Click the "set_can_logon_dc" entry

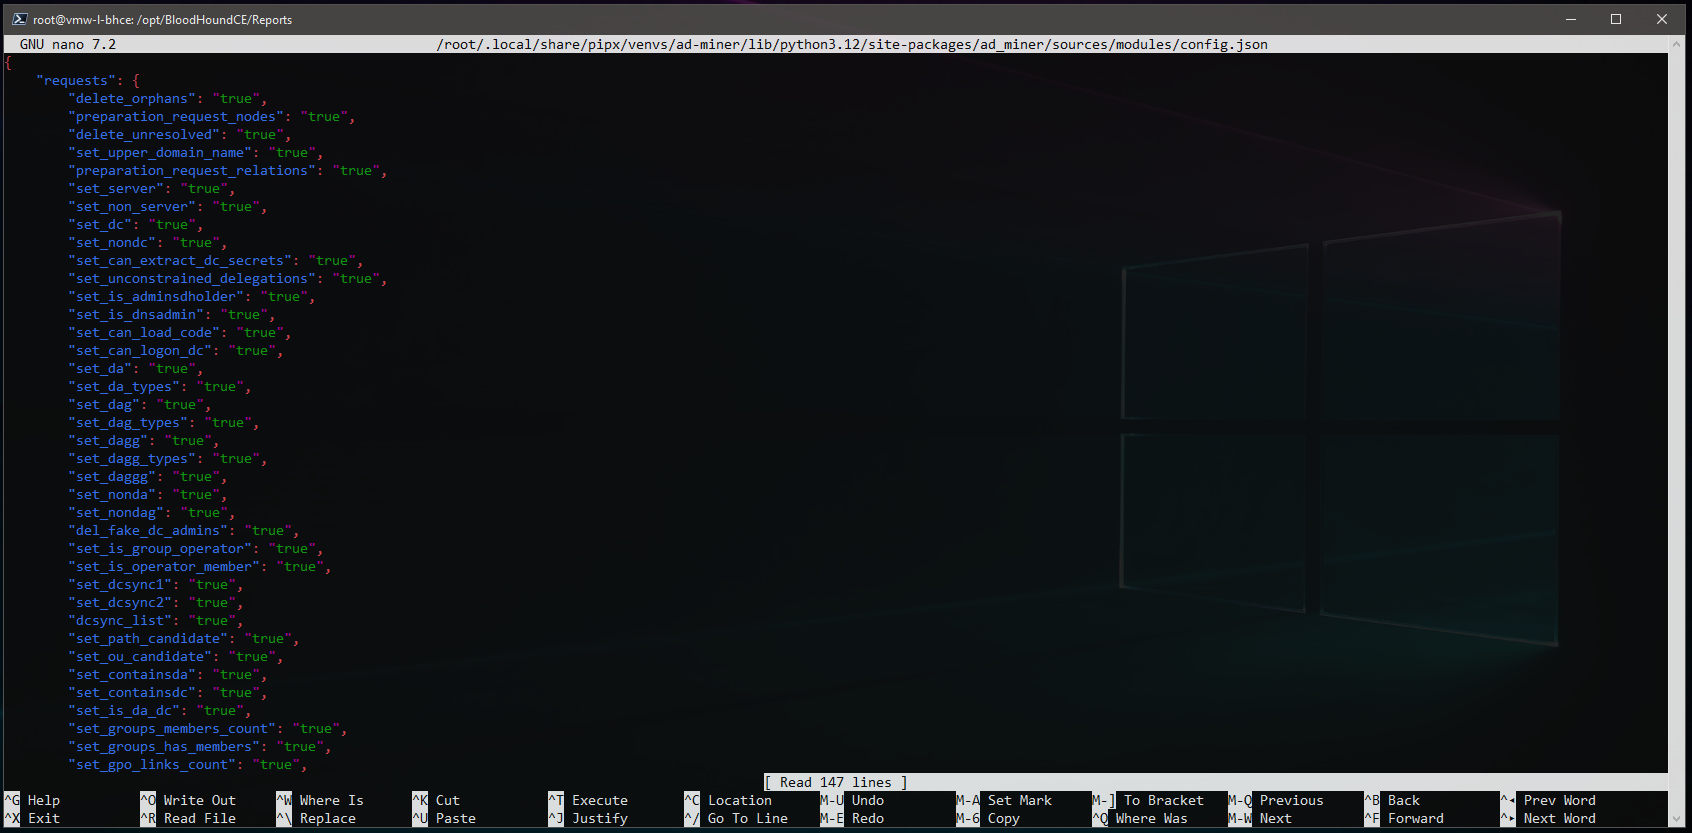click(x=176, y=351)
